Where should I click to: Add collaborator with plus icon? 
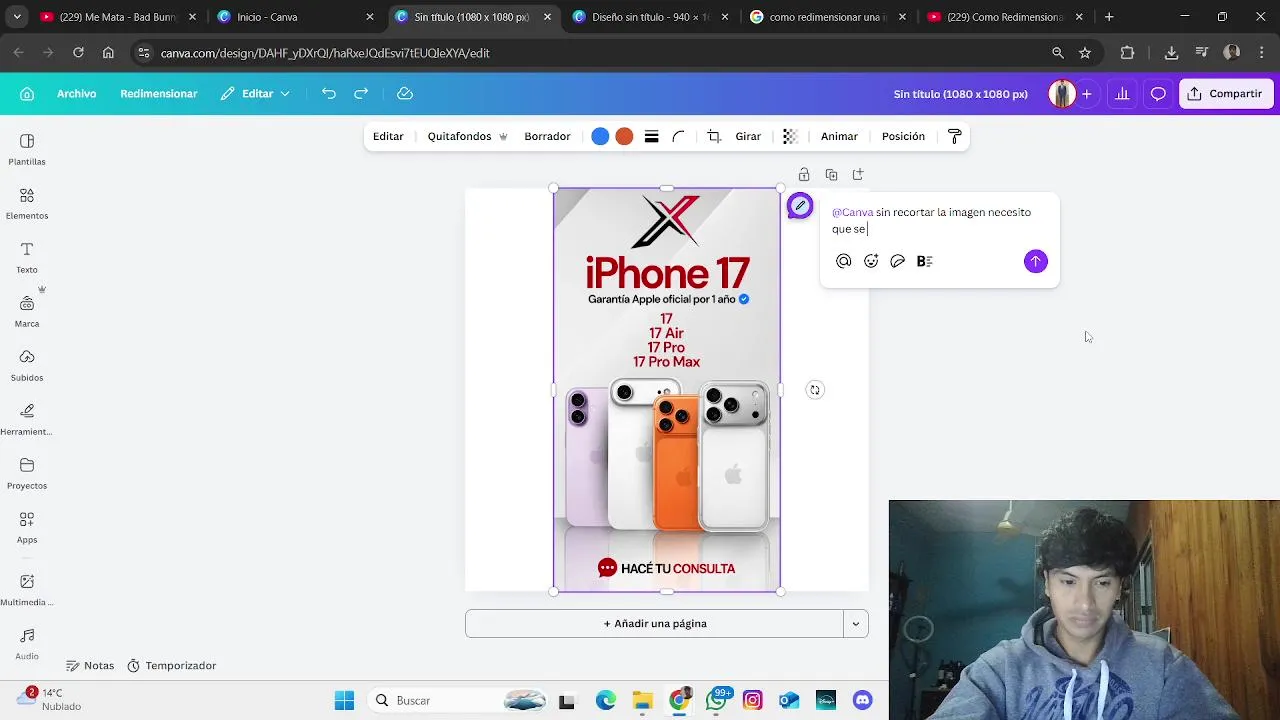click(x=1086, y=93)
